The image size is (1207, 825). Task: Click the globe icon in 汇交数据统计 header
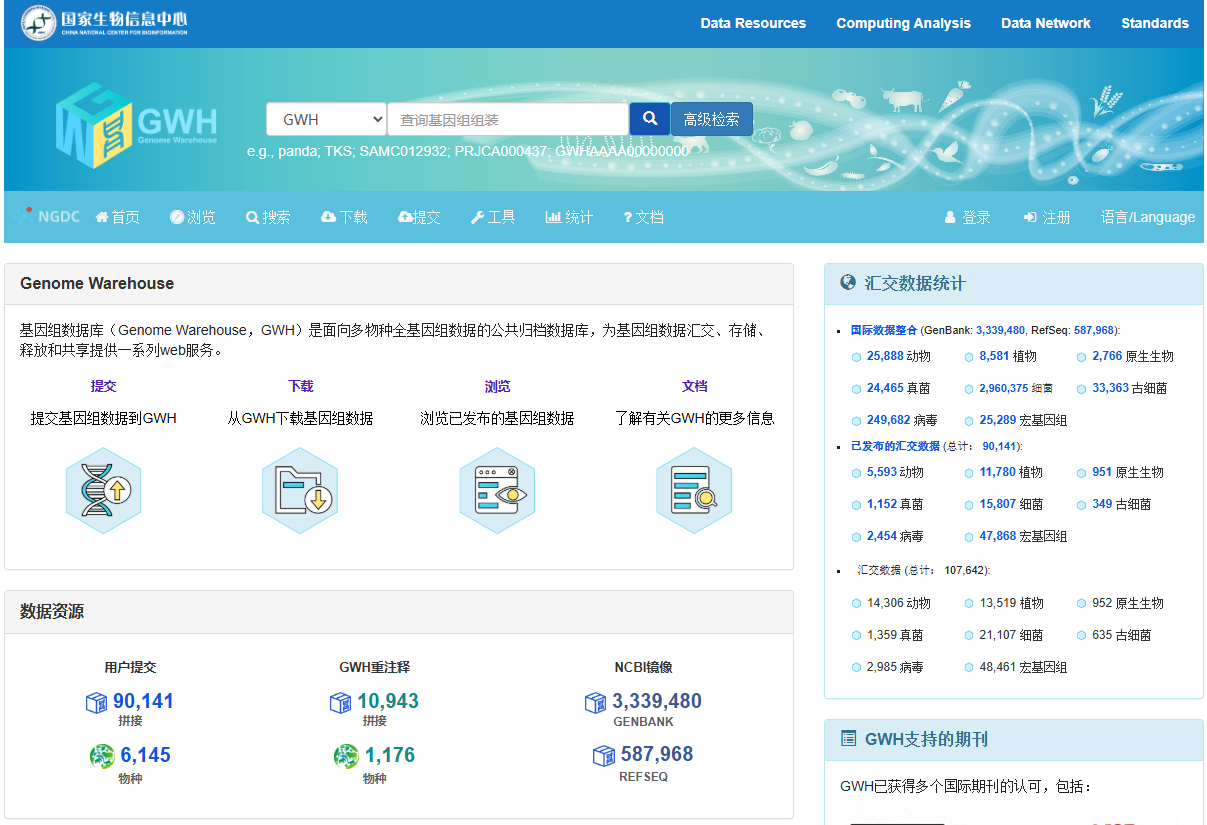coord(848,283)
